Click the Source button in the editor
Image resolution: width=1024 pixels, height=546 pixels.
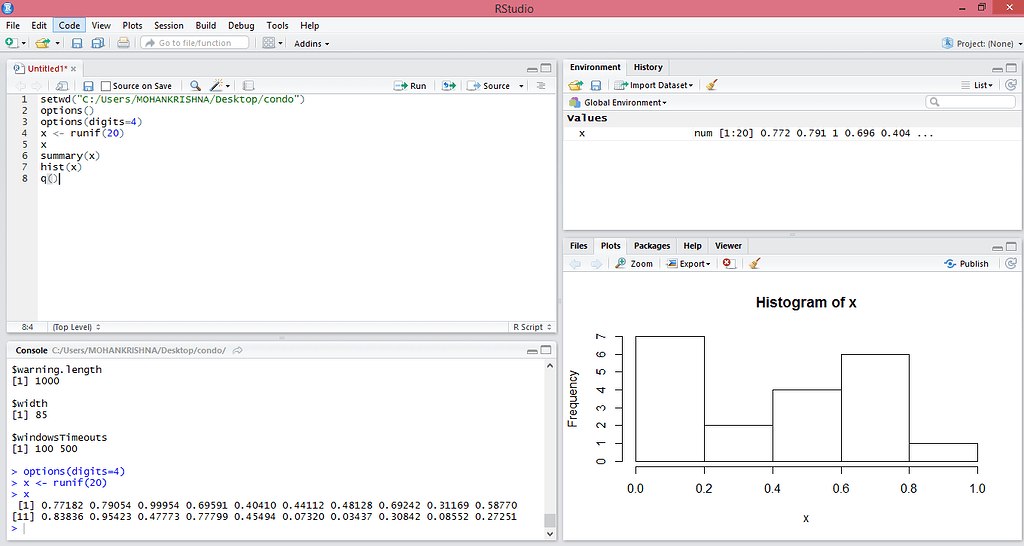(488, 86)
